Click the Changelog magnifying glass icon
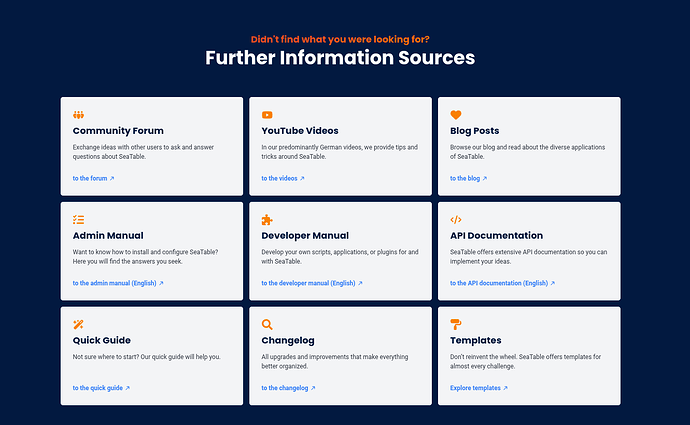The width and height of the screenshot is (690, 425). [267, 324]
